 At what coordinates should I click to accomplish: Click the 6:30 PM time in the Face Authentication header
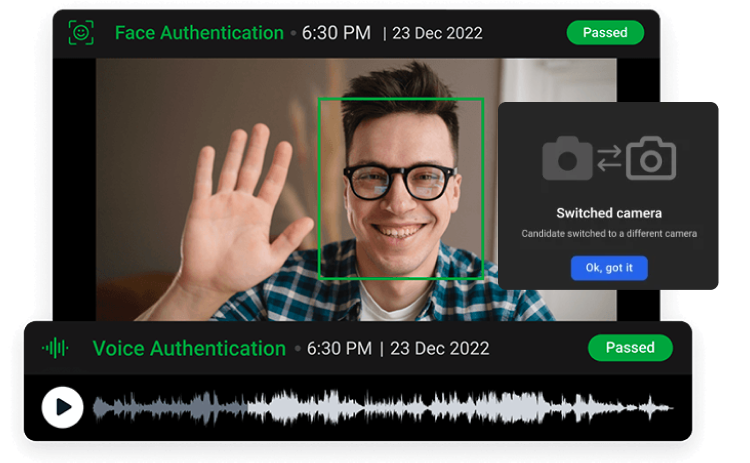coord(336,33)
